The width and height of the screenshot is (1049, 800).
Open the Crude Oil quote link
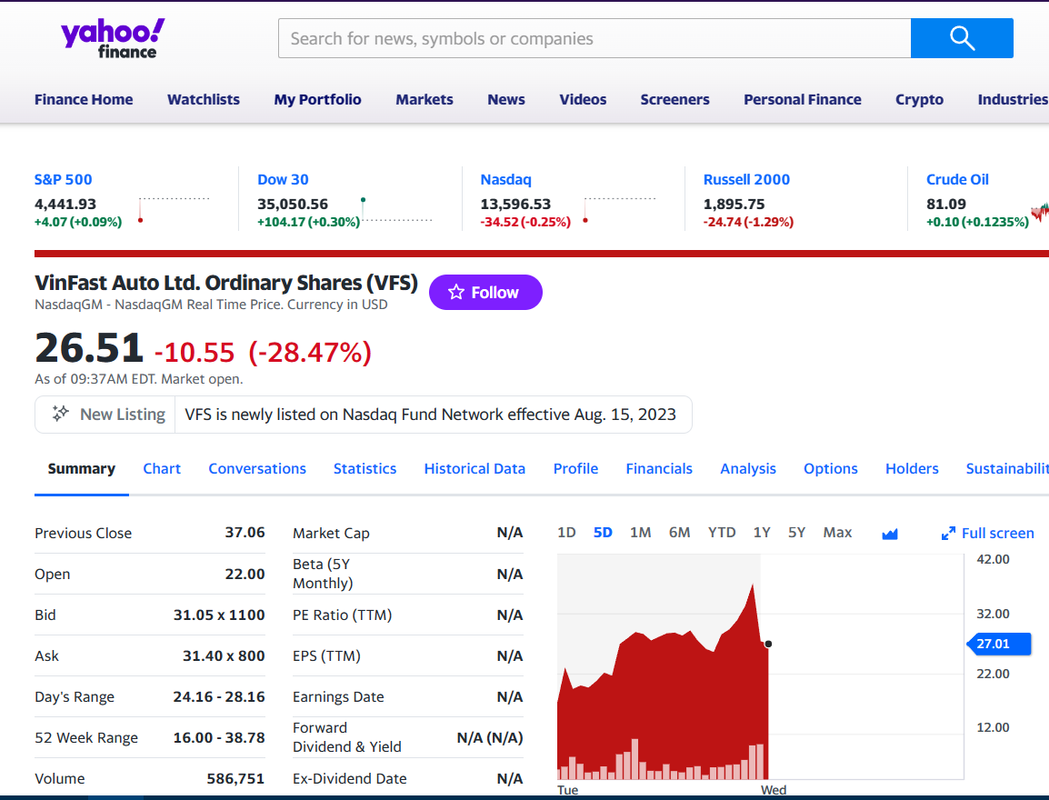point(957,179)
